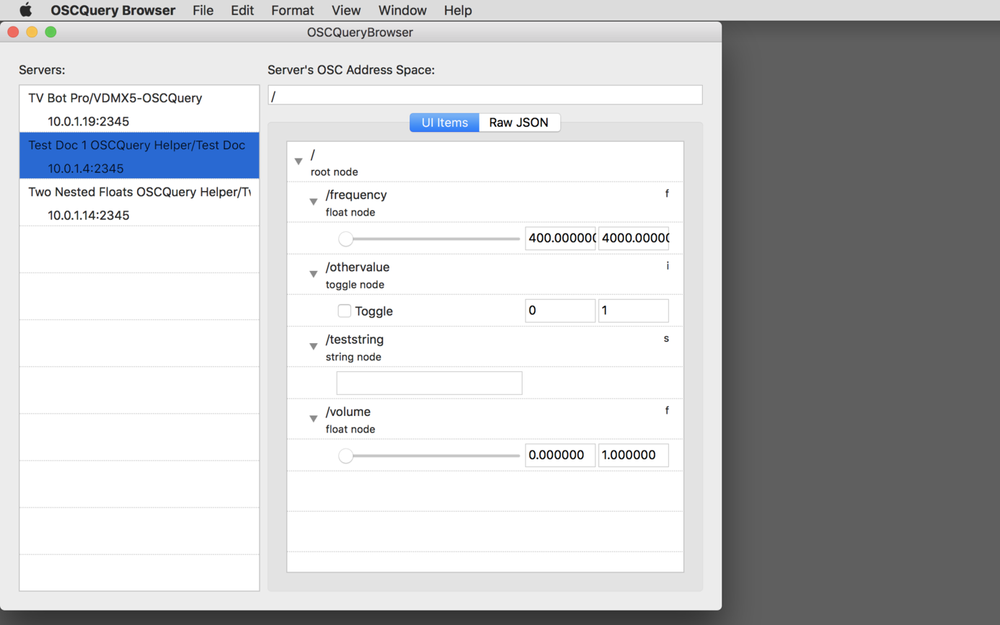Collapse the root node disclosure triangle

[298, 161]
